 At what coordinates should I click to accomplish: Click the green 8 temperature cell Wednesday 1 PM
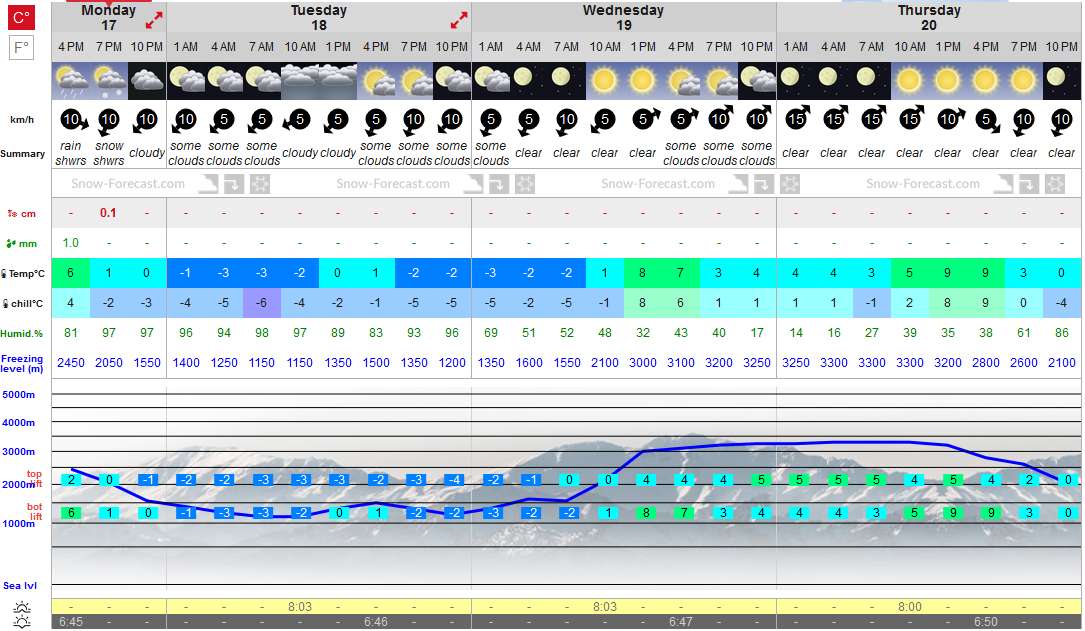[643, 273]
